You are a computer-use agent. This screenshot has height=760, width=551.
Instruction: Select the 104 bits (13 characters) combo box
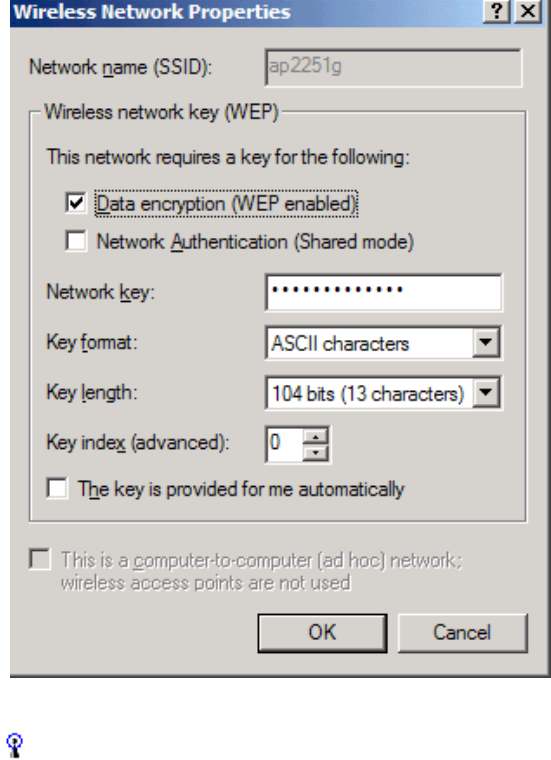(x=383, y=393)
